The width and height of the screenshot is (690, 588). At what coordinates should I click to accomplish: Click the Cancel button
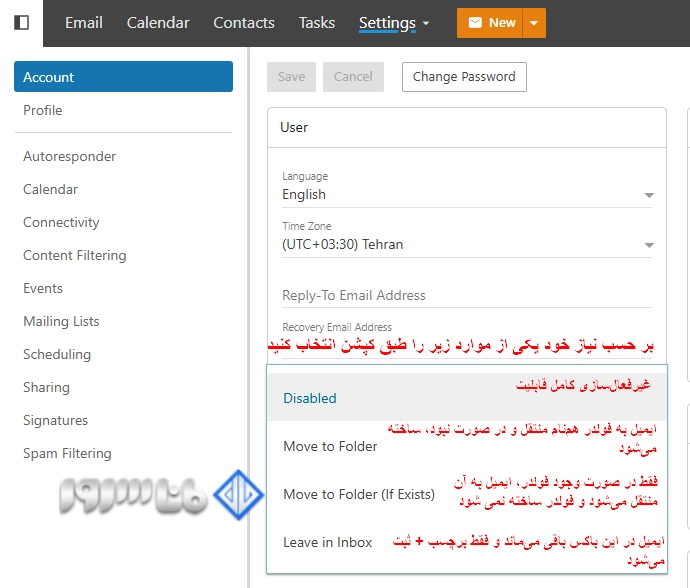353,77
